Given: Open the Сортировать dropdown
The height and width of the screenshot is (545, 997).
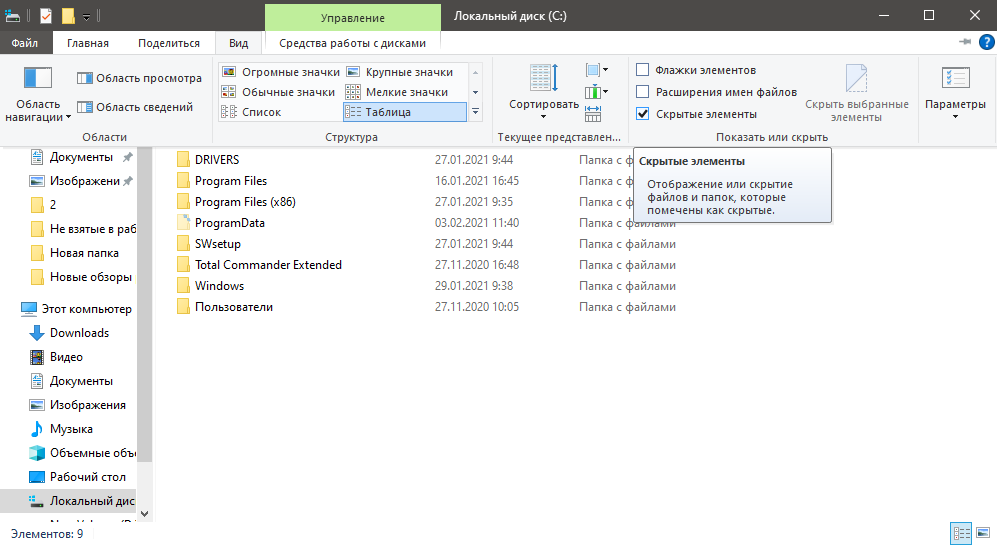Looking at the screenshot, I should pos(543,104).
